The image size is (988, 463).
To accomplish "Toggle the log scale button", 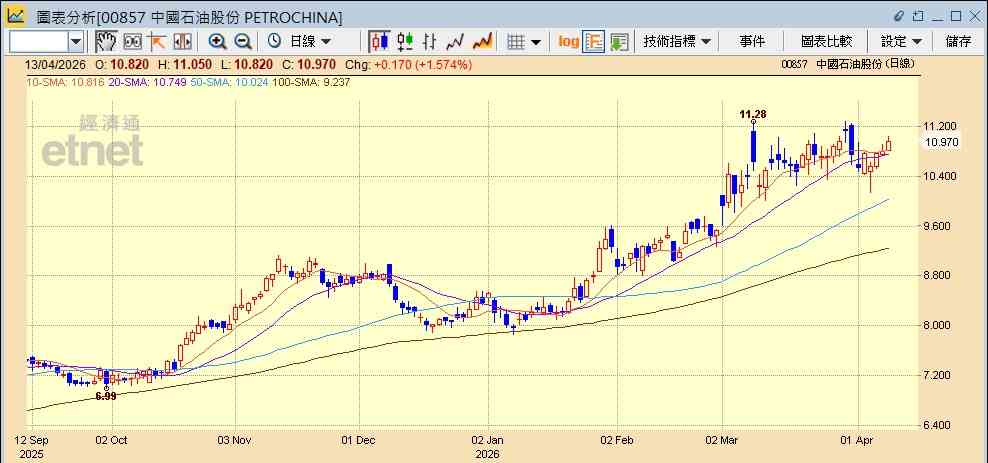I will tap(568, 42).
